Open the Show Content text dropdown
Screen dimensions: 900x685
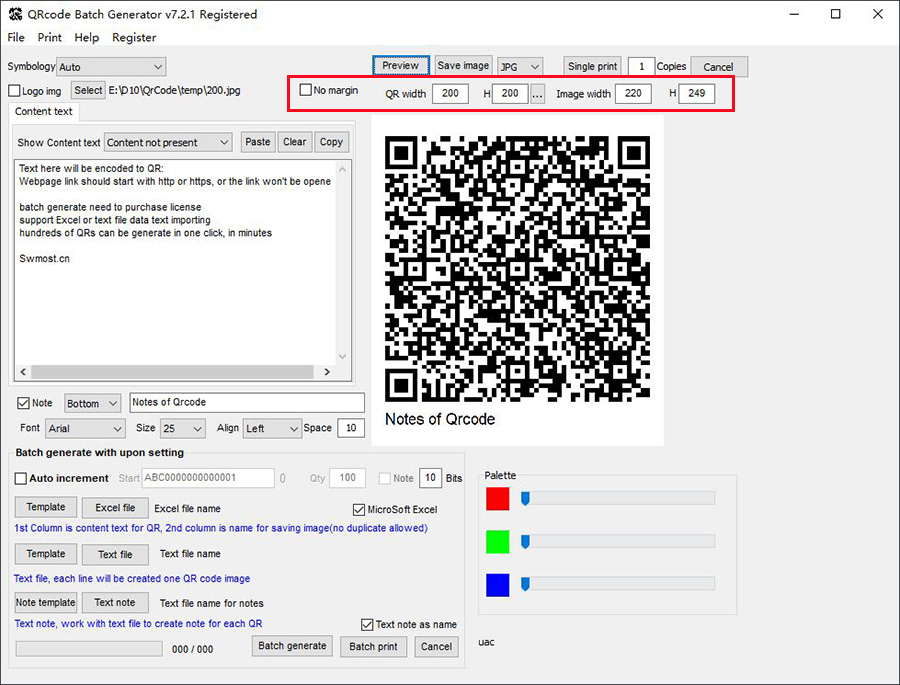click(x=168, y=142)
